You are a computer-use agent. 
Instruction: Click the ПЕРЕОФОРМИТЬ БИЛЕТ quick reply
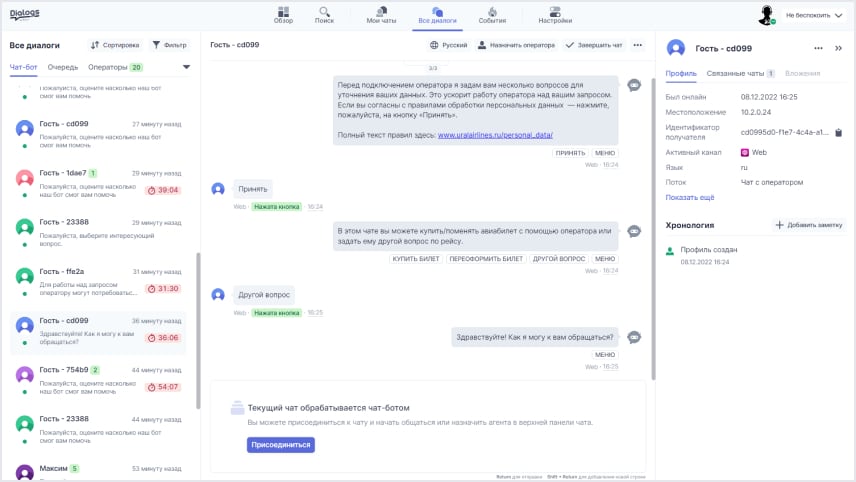click(x=486, y=259)
